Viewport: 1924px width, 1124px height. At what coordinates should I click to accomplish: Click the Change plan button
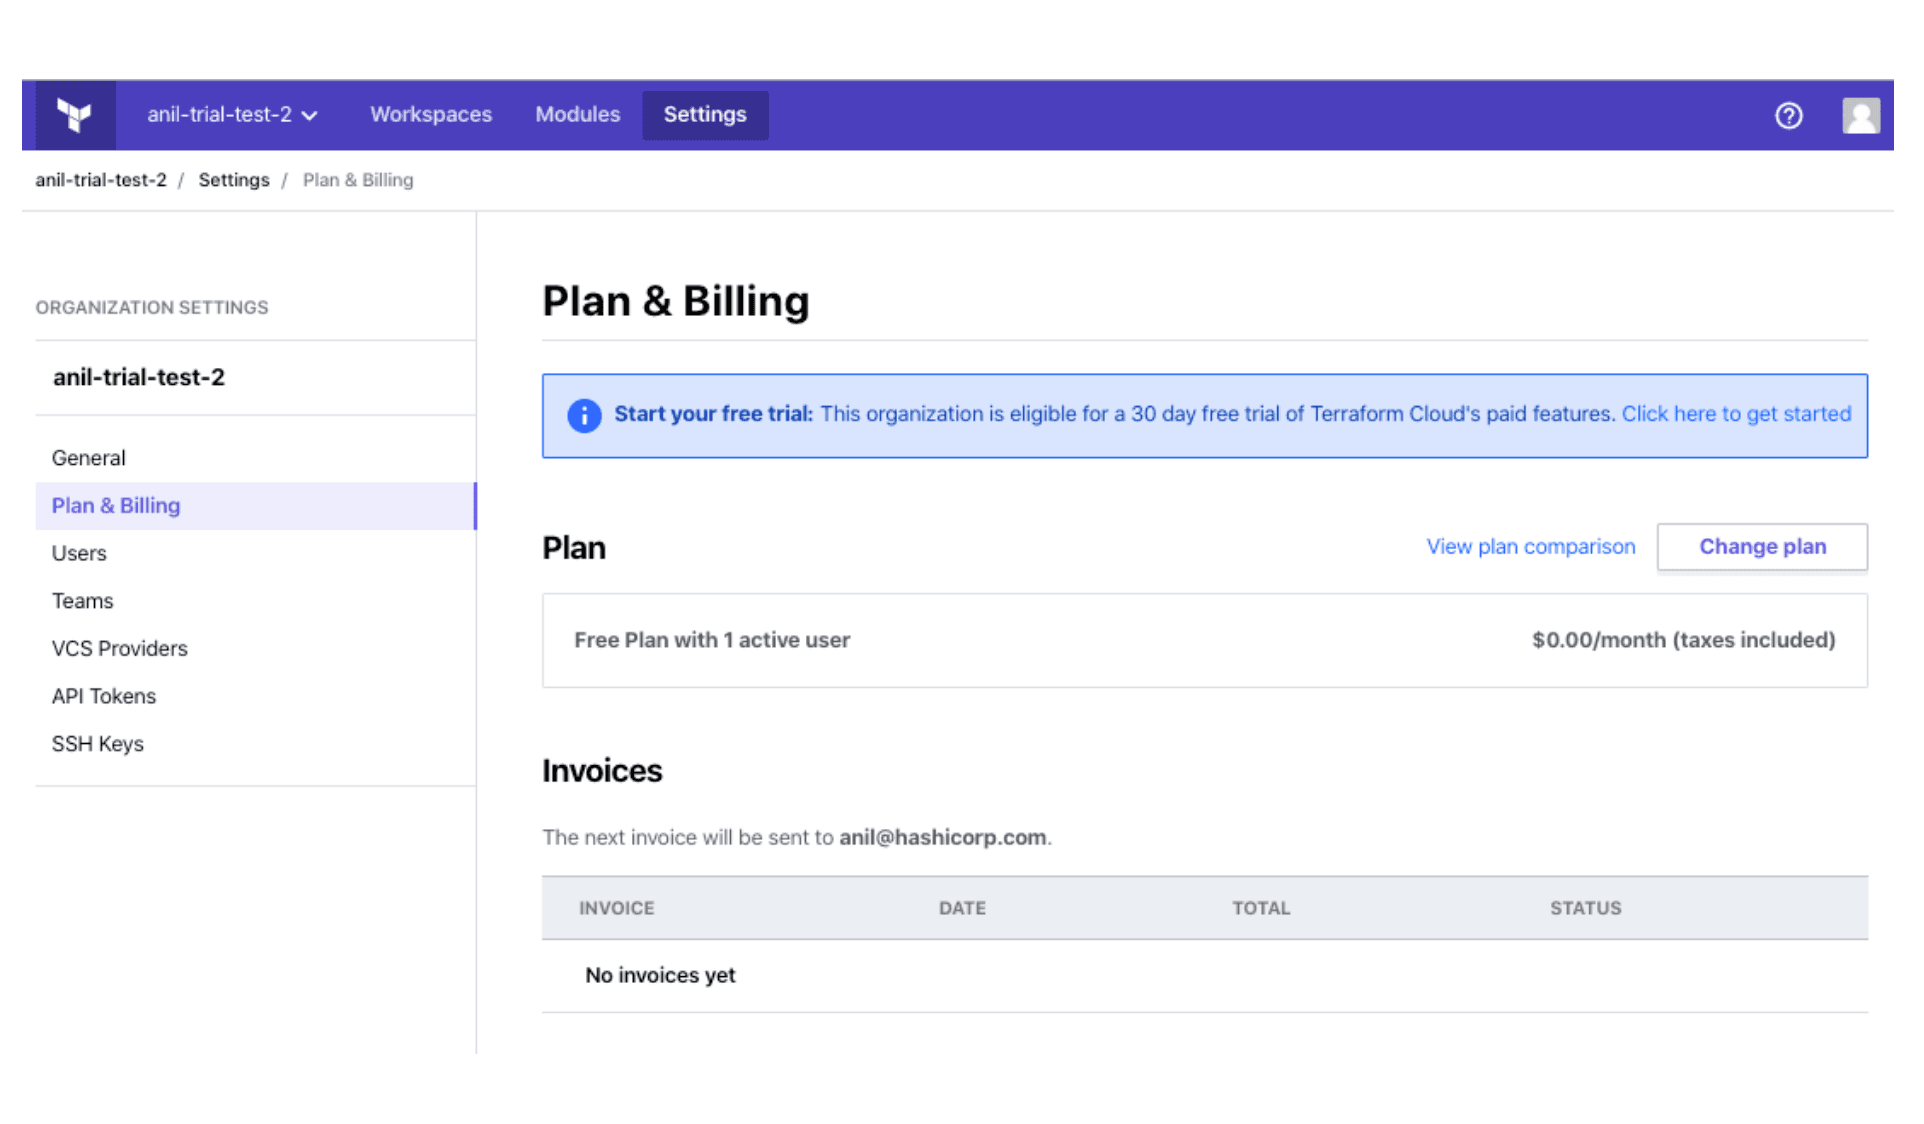(x=1761, y=546)
